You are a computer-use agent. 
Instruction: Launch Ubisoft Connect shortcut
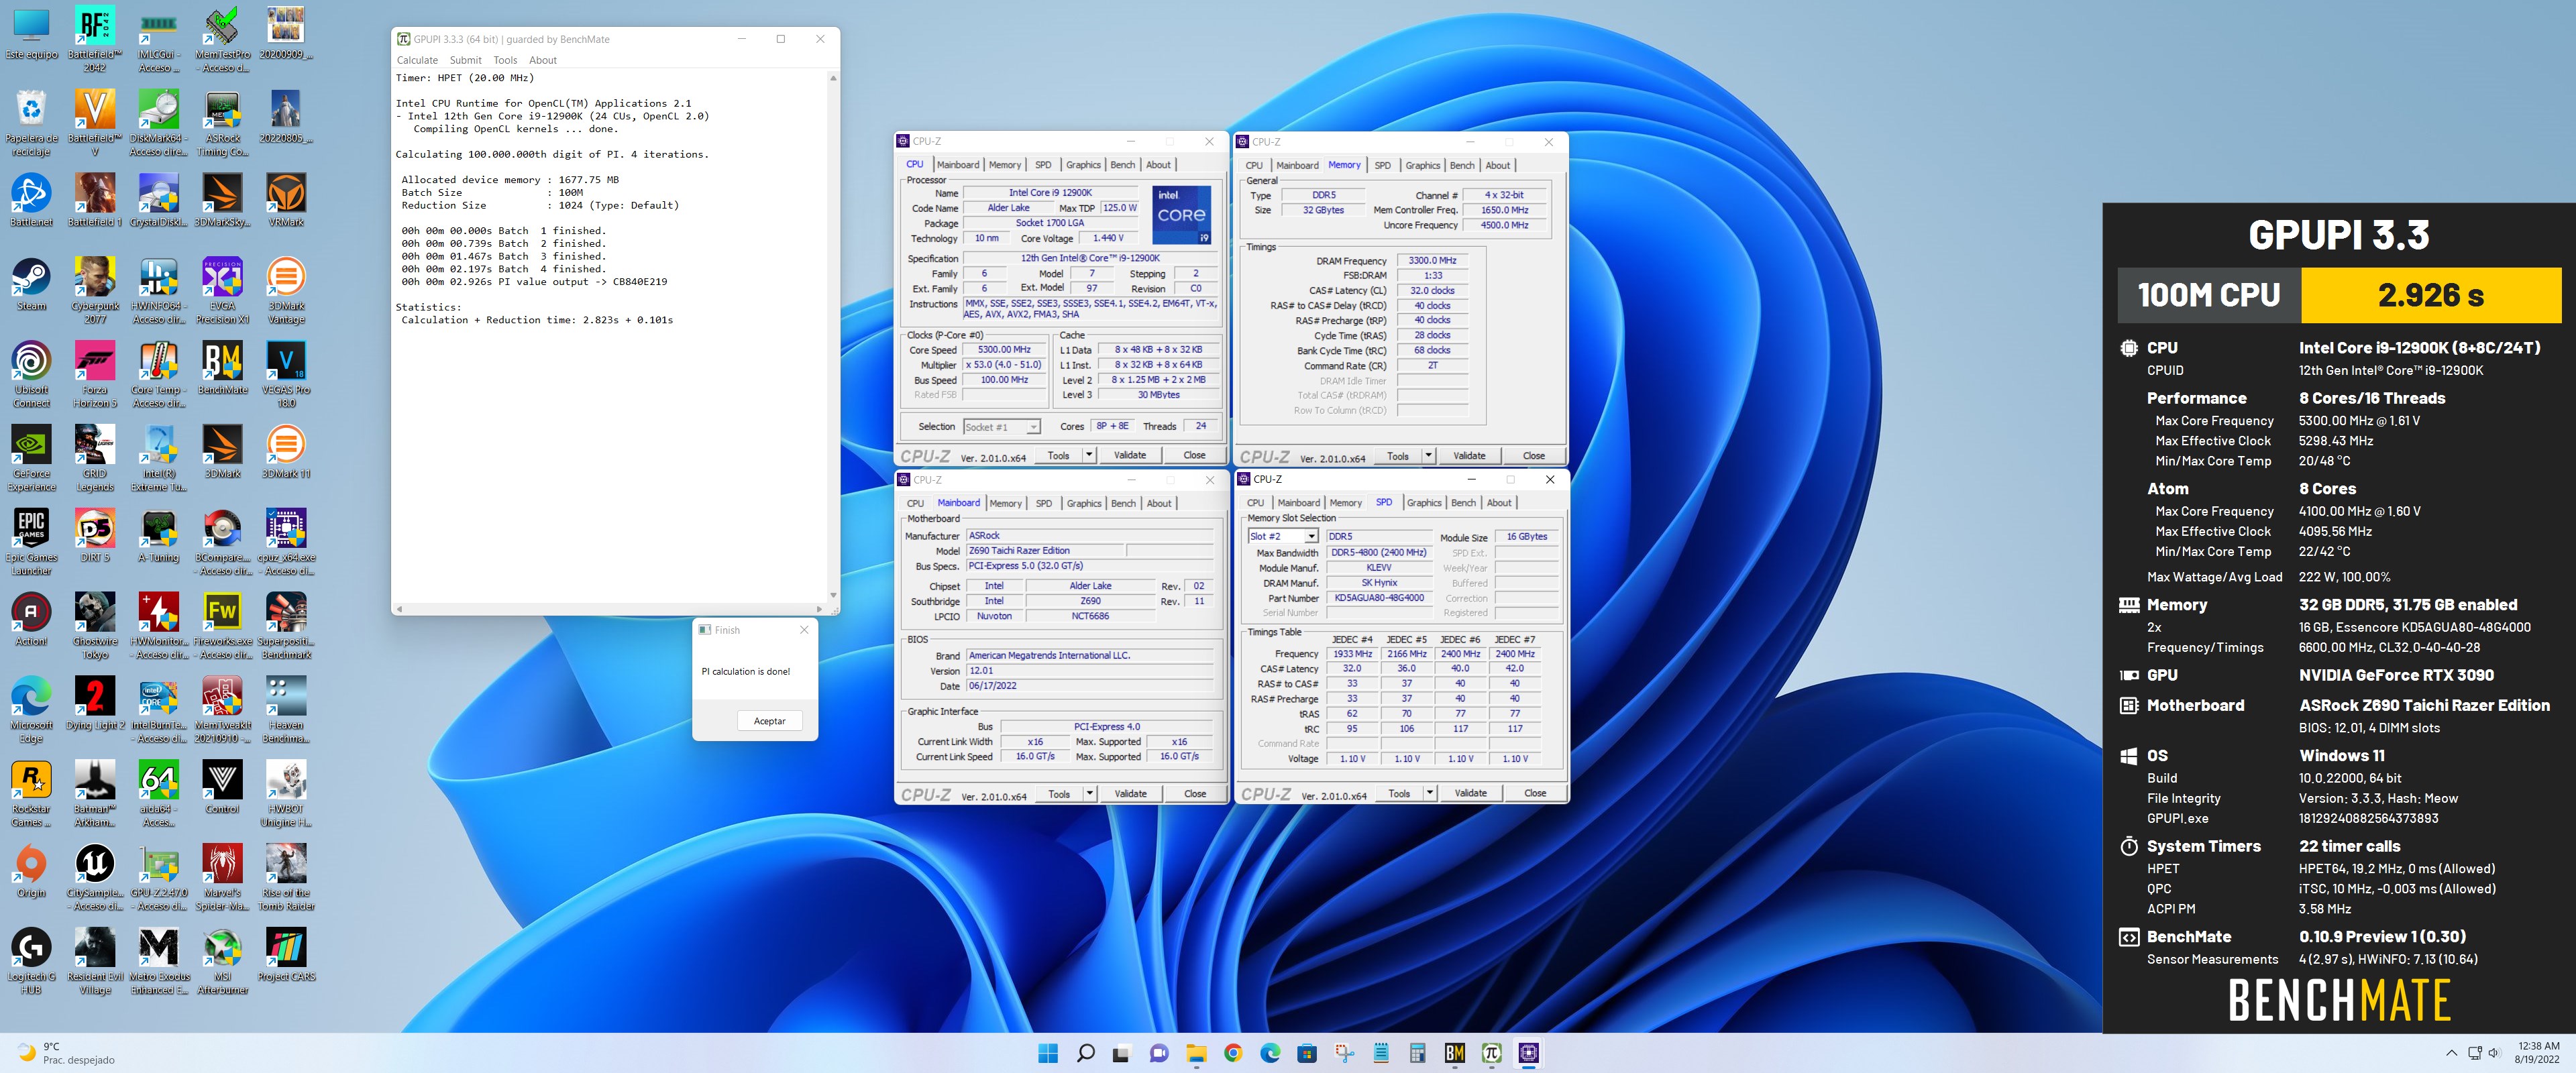click(x=31, y=374)
